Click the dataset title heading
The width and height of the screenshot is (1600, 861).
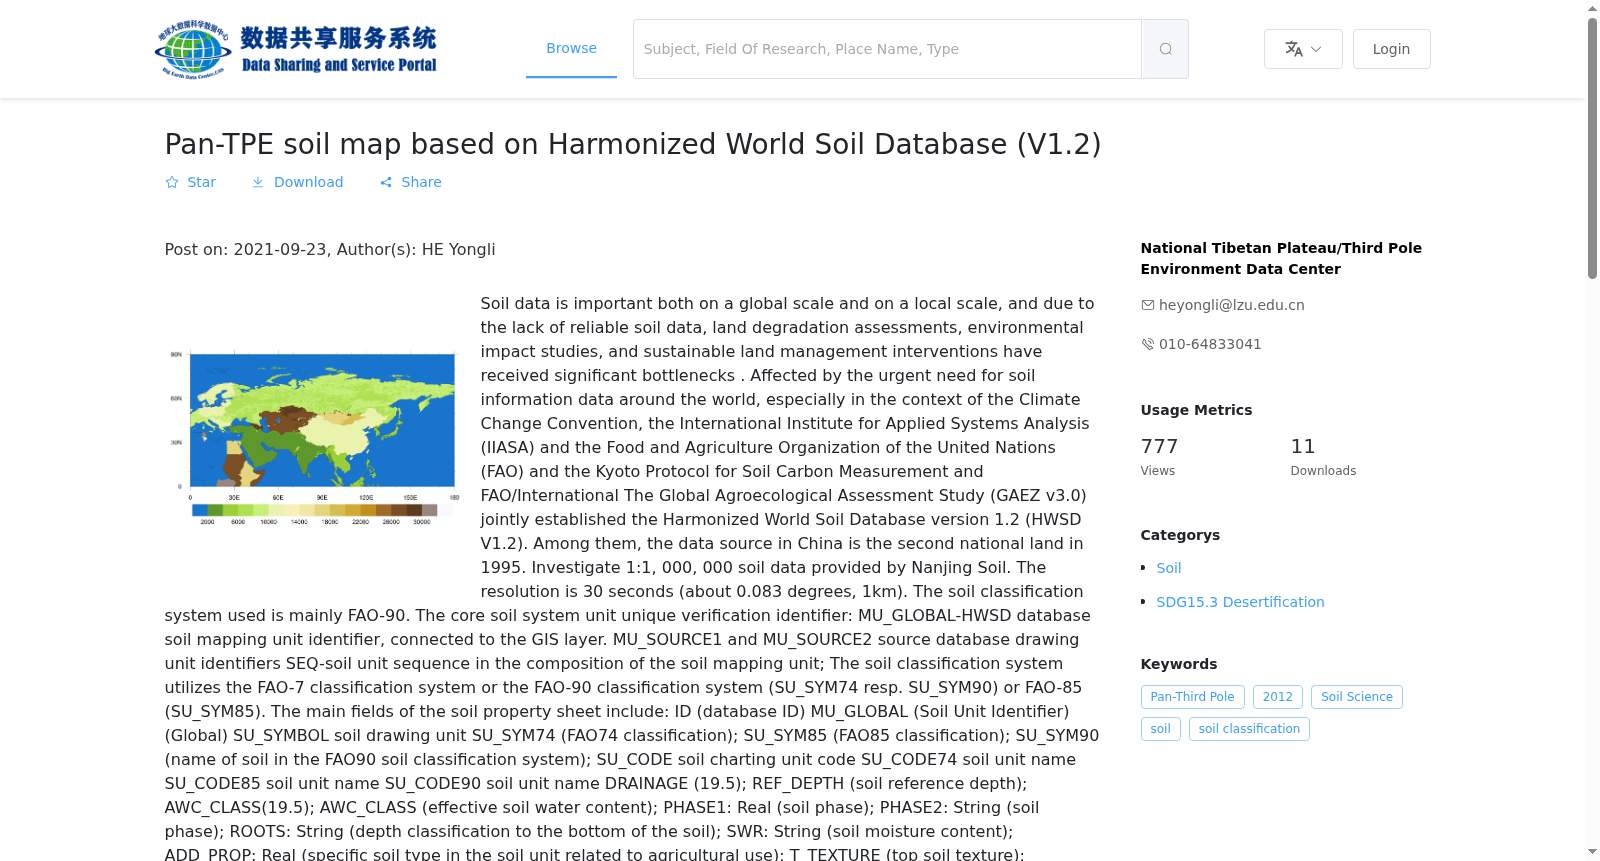point(633,144)
